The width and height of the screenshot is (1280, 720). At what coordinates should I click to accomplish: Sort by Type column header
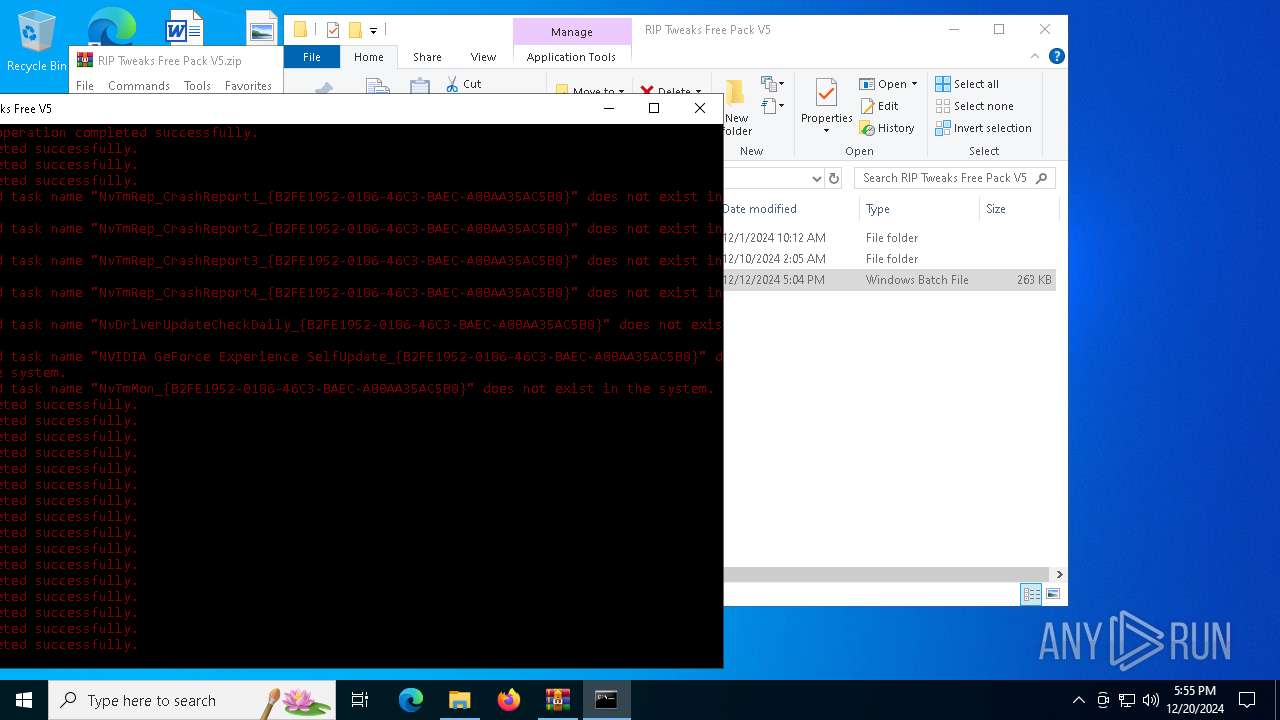pos(919,209)
